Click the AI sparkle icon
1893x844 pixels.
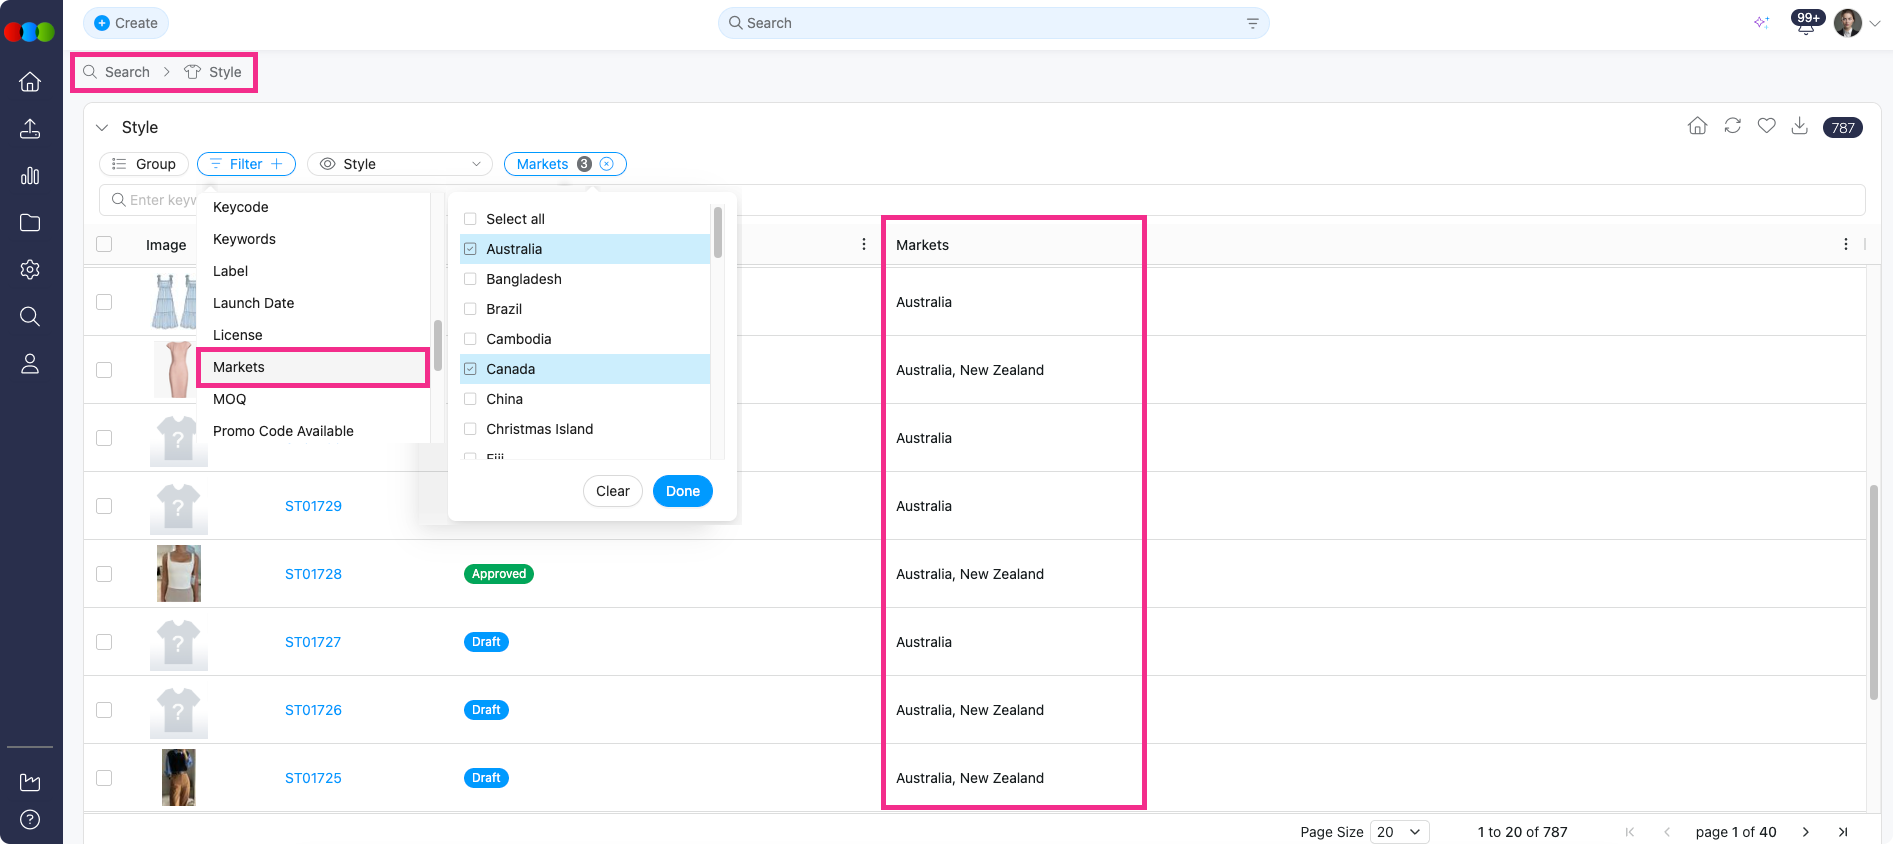point(1761,23)
